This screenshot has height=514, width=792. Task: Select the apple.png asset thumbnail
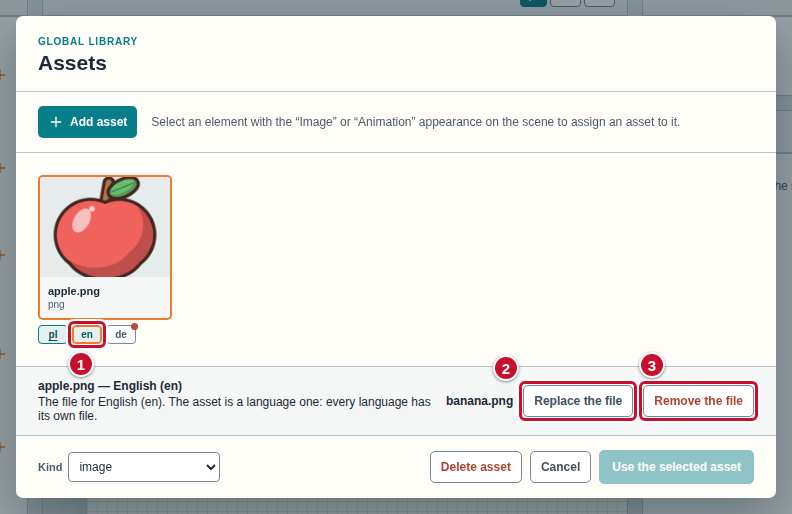pos(105,247)
